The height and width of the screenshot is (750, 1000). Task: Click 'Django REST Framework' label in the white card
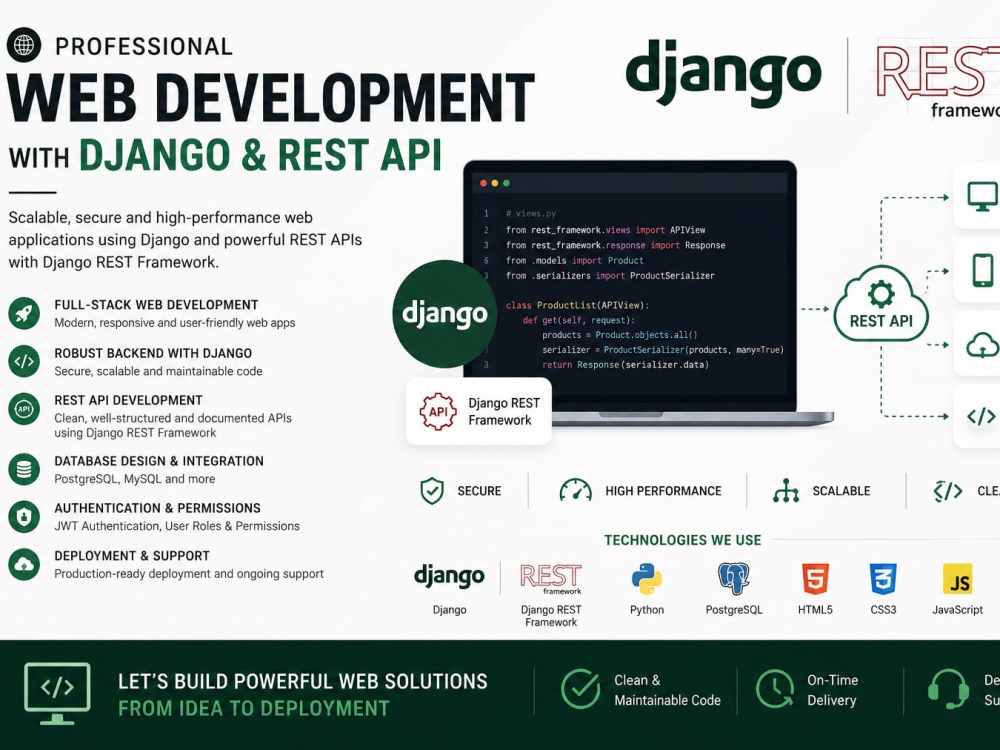[504, 411]
